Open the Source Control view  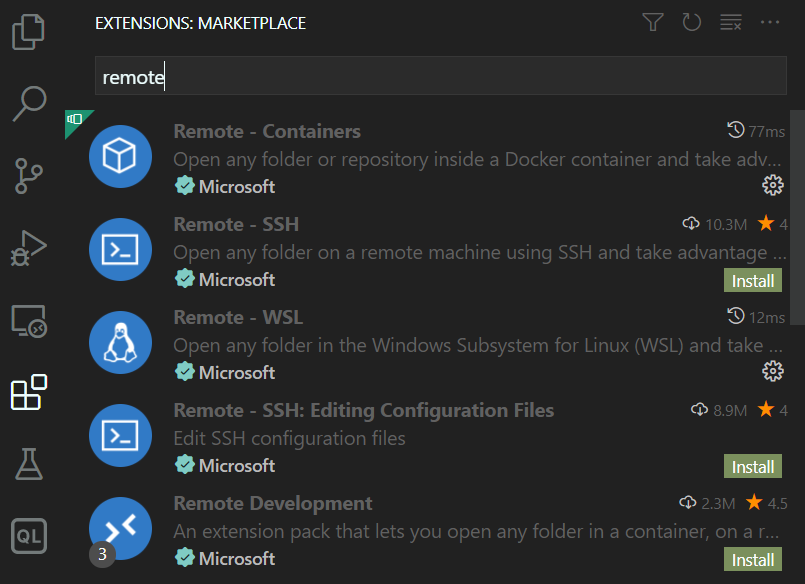tap(29, 175)
